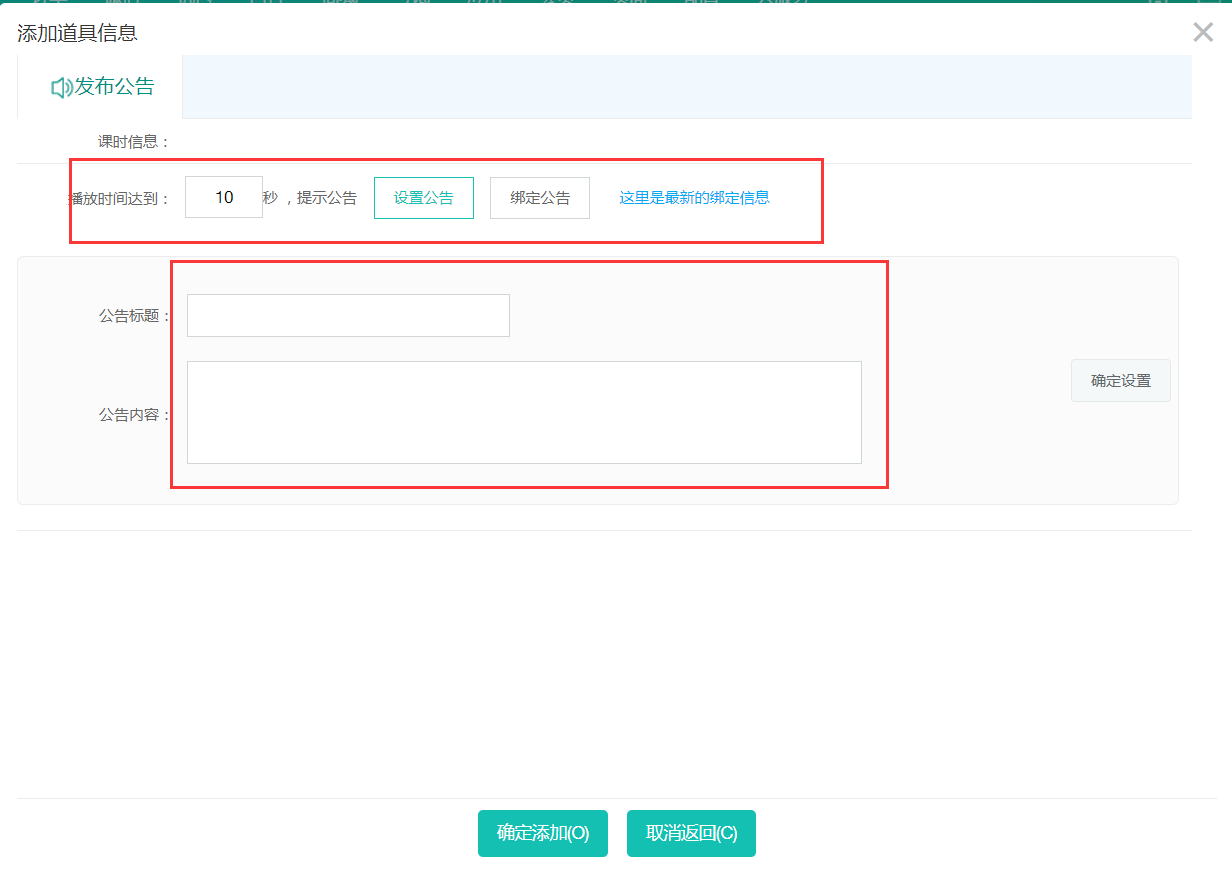Click the 课时信息 label
Screen dimensions: 1232x882
(x=134, y=142)
